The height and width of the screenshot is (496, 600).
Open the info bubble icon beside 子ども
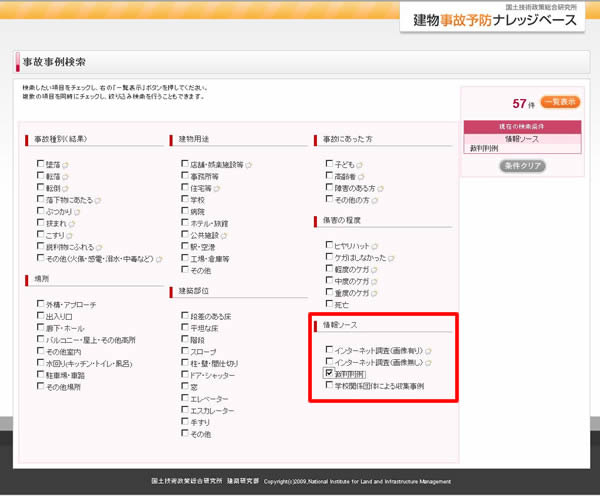359,165
